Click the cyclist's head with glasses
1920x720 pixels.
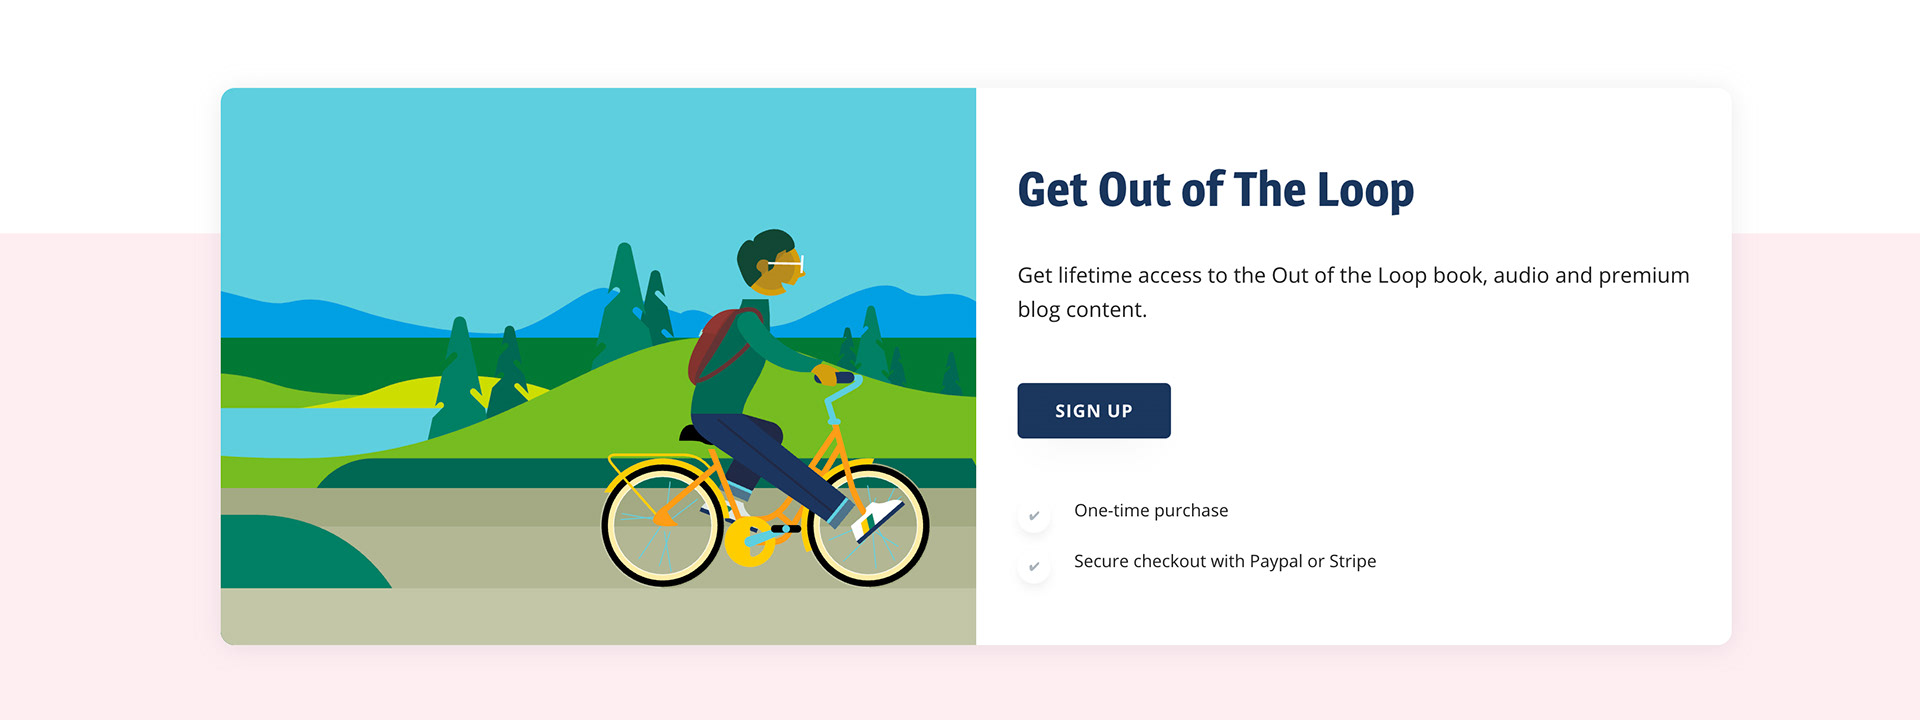pyautogui.click(x=770, y=262)
